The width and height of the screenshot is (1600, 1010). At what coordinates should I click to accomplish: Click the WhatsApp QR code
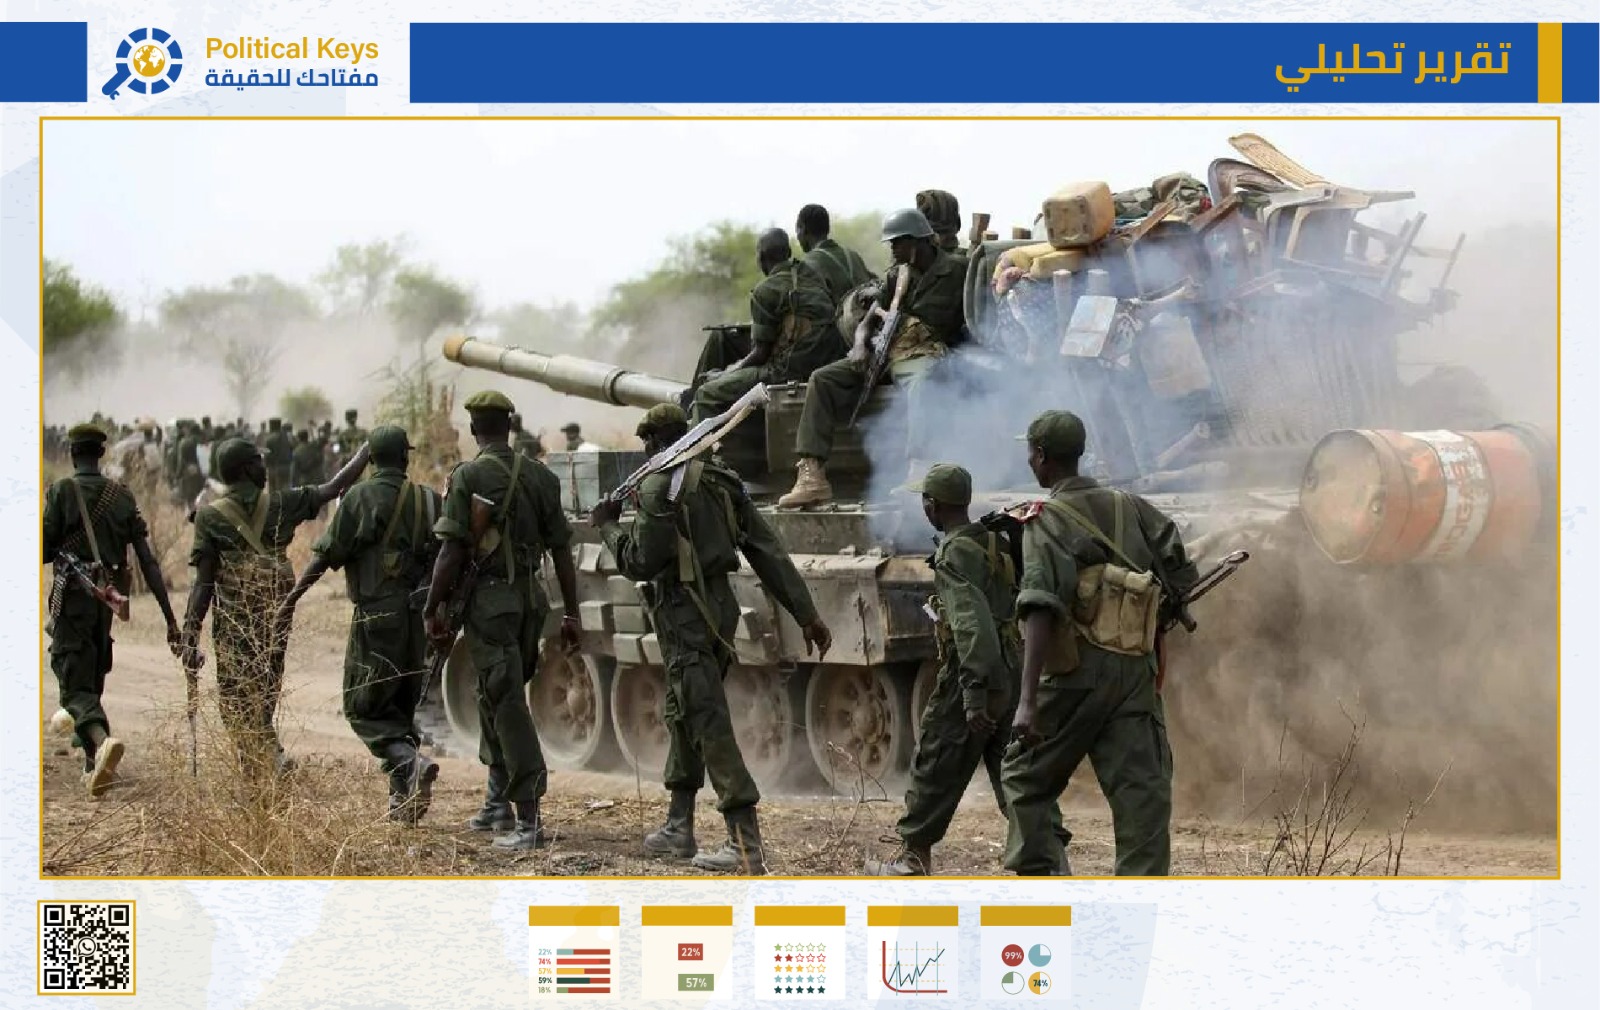tap(86, 947)
